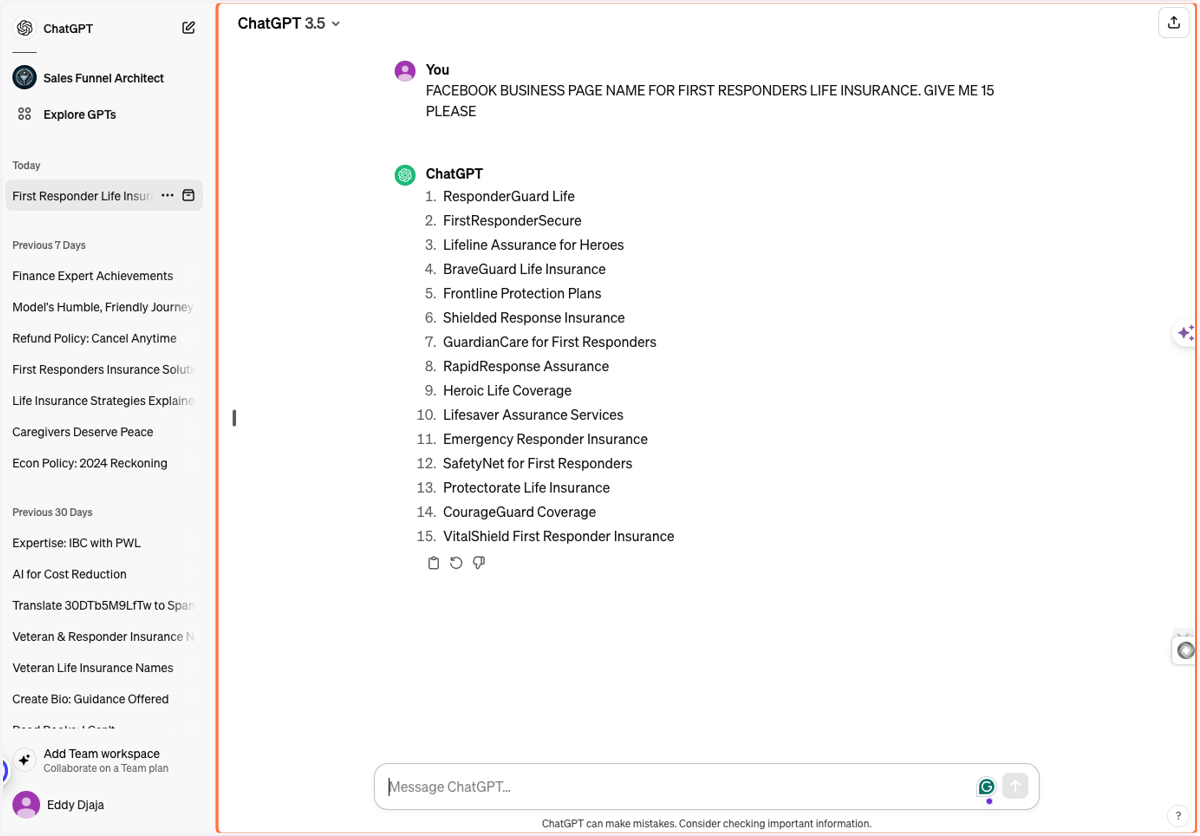Click 'VitalShield First Responder Insurance' text

click(x=558, y=536)
